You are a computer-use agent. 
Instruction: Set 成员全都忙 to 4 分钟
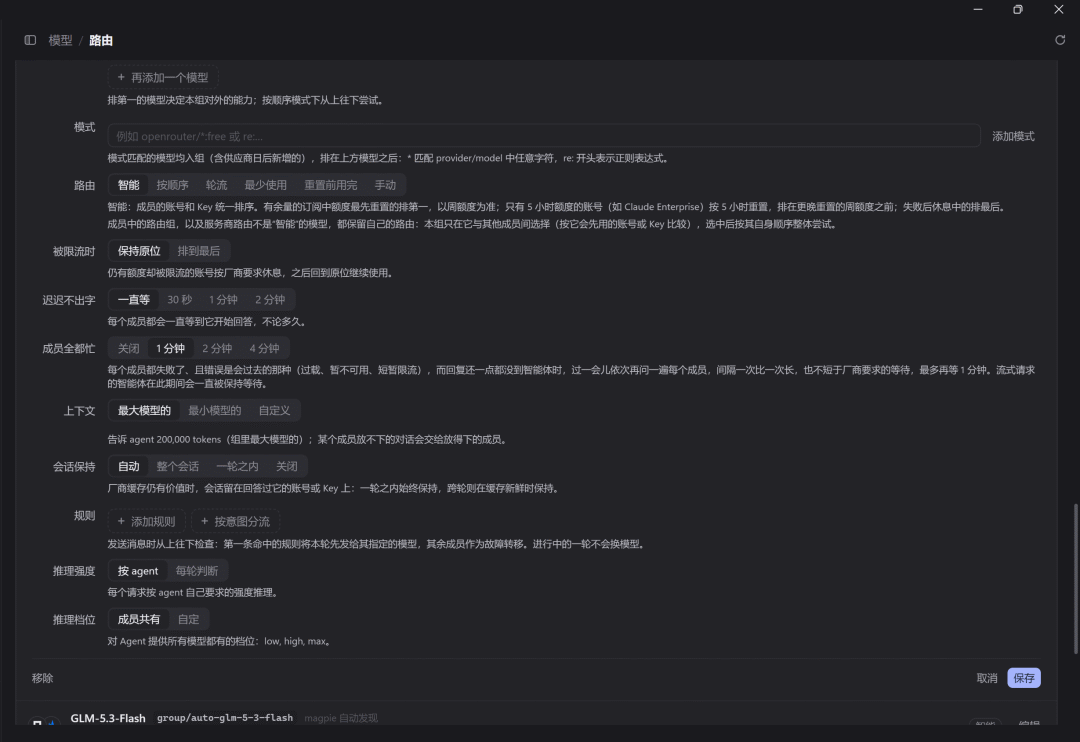click(x=264, y=349)
